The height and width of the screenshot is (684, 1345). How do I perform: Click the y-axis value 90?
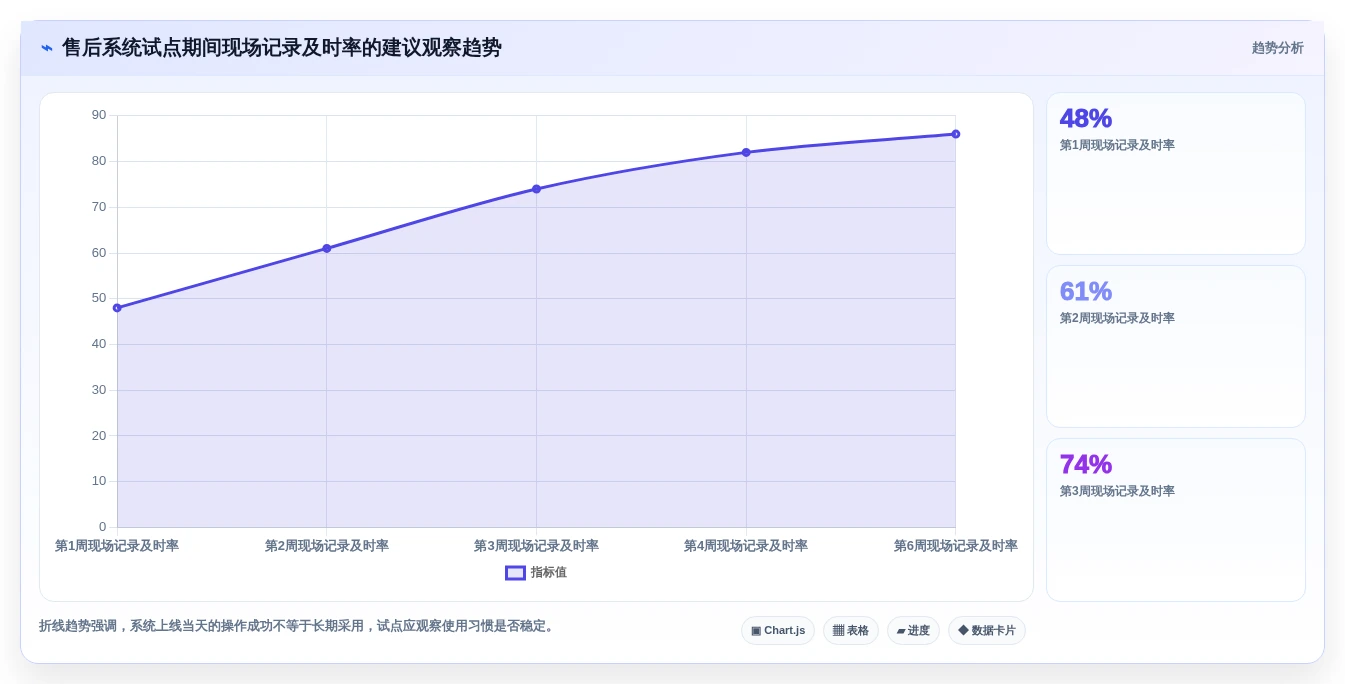click(x=99, y=115)
